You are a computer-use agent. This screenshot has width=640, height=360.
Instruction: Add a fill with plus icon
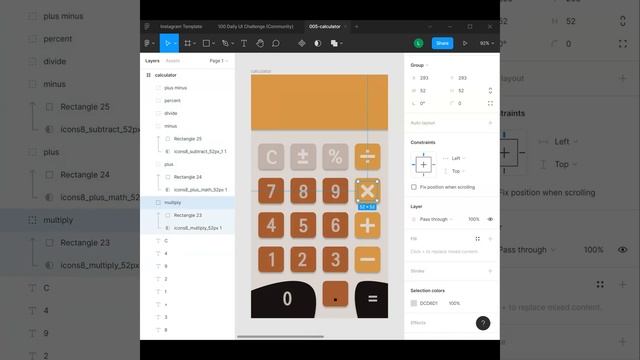[490, 239]
